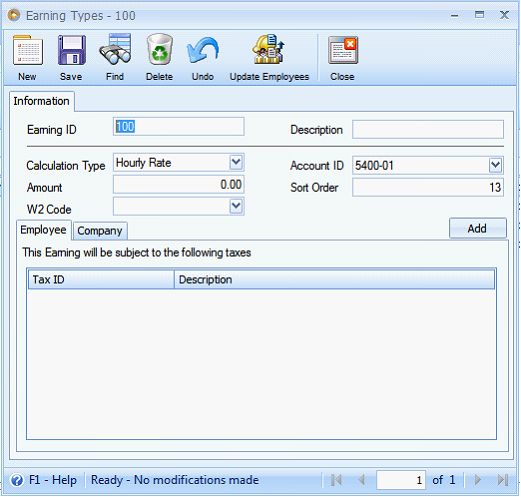Click the Add button
The width and height of the screenshot is (521, 497).
477,228
